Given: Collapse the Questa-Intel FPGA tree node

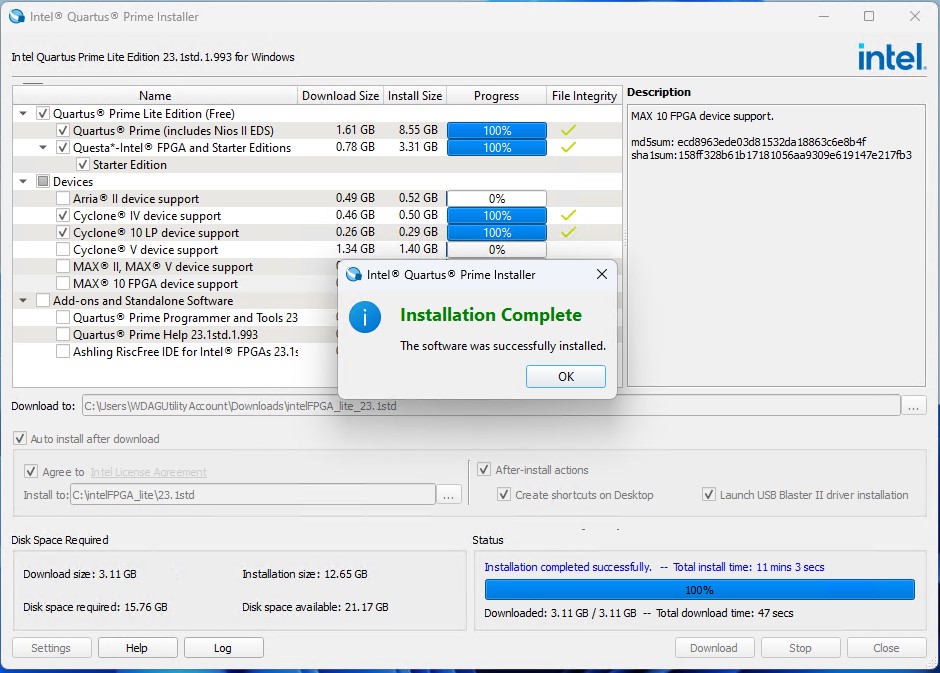Looking at the screenshot, I should point(43,147).
